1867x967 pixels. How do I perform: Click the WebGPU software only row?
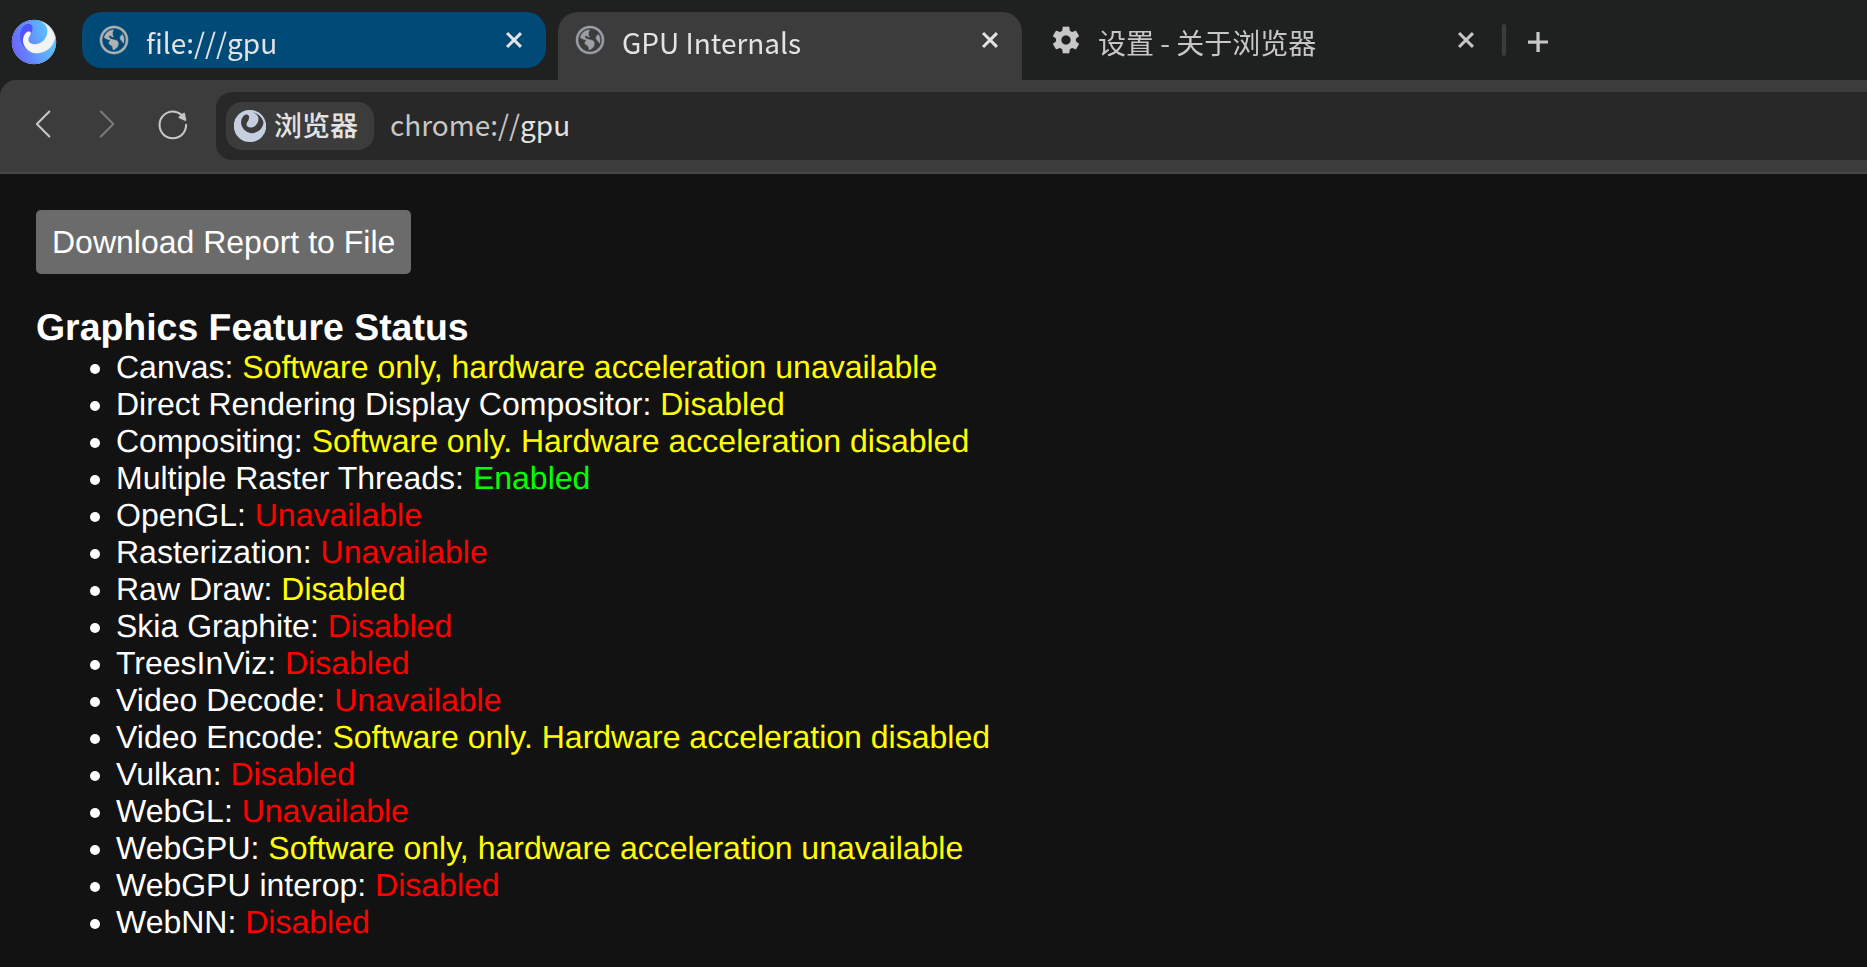pyautogui.click(x=540, y=848)
